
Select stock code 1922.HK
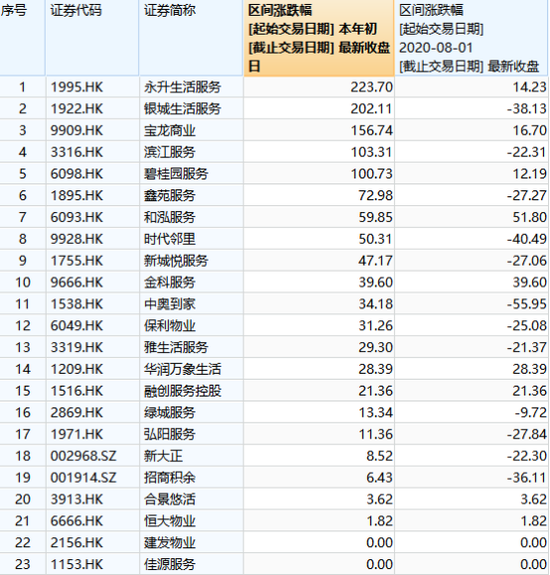coord(77,109)
